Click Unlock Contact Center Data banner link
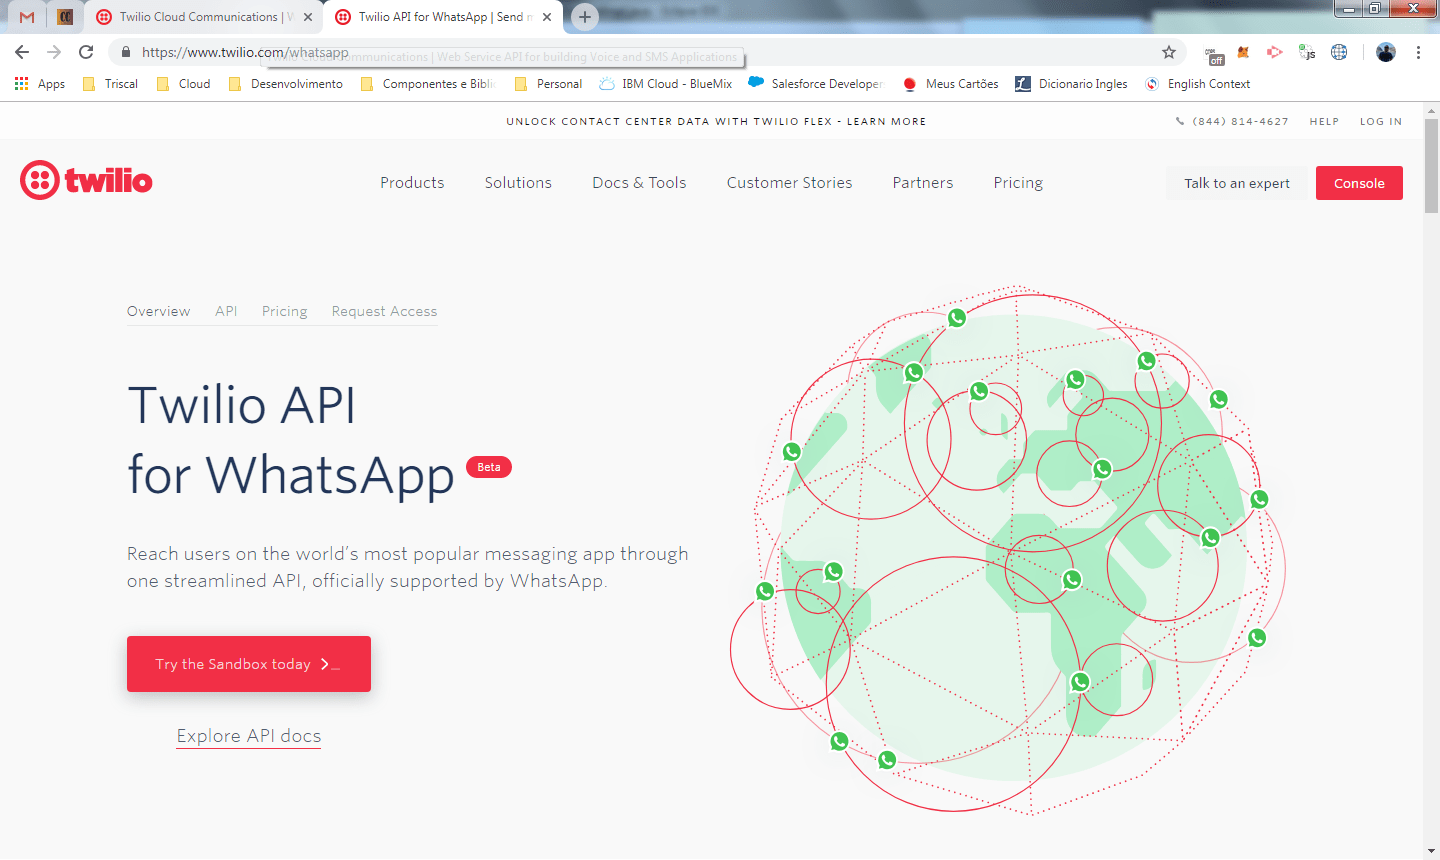1440x860 pixels. (716, 121)
